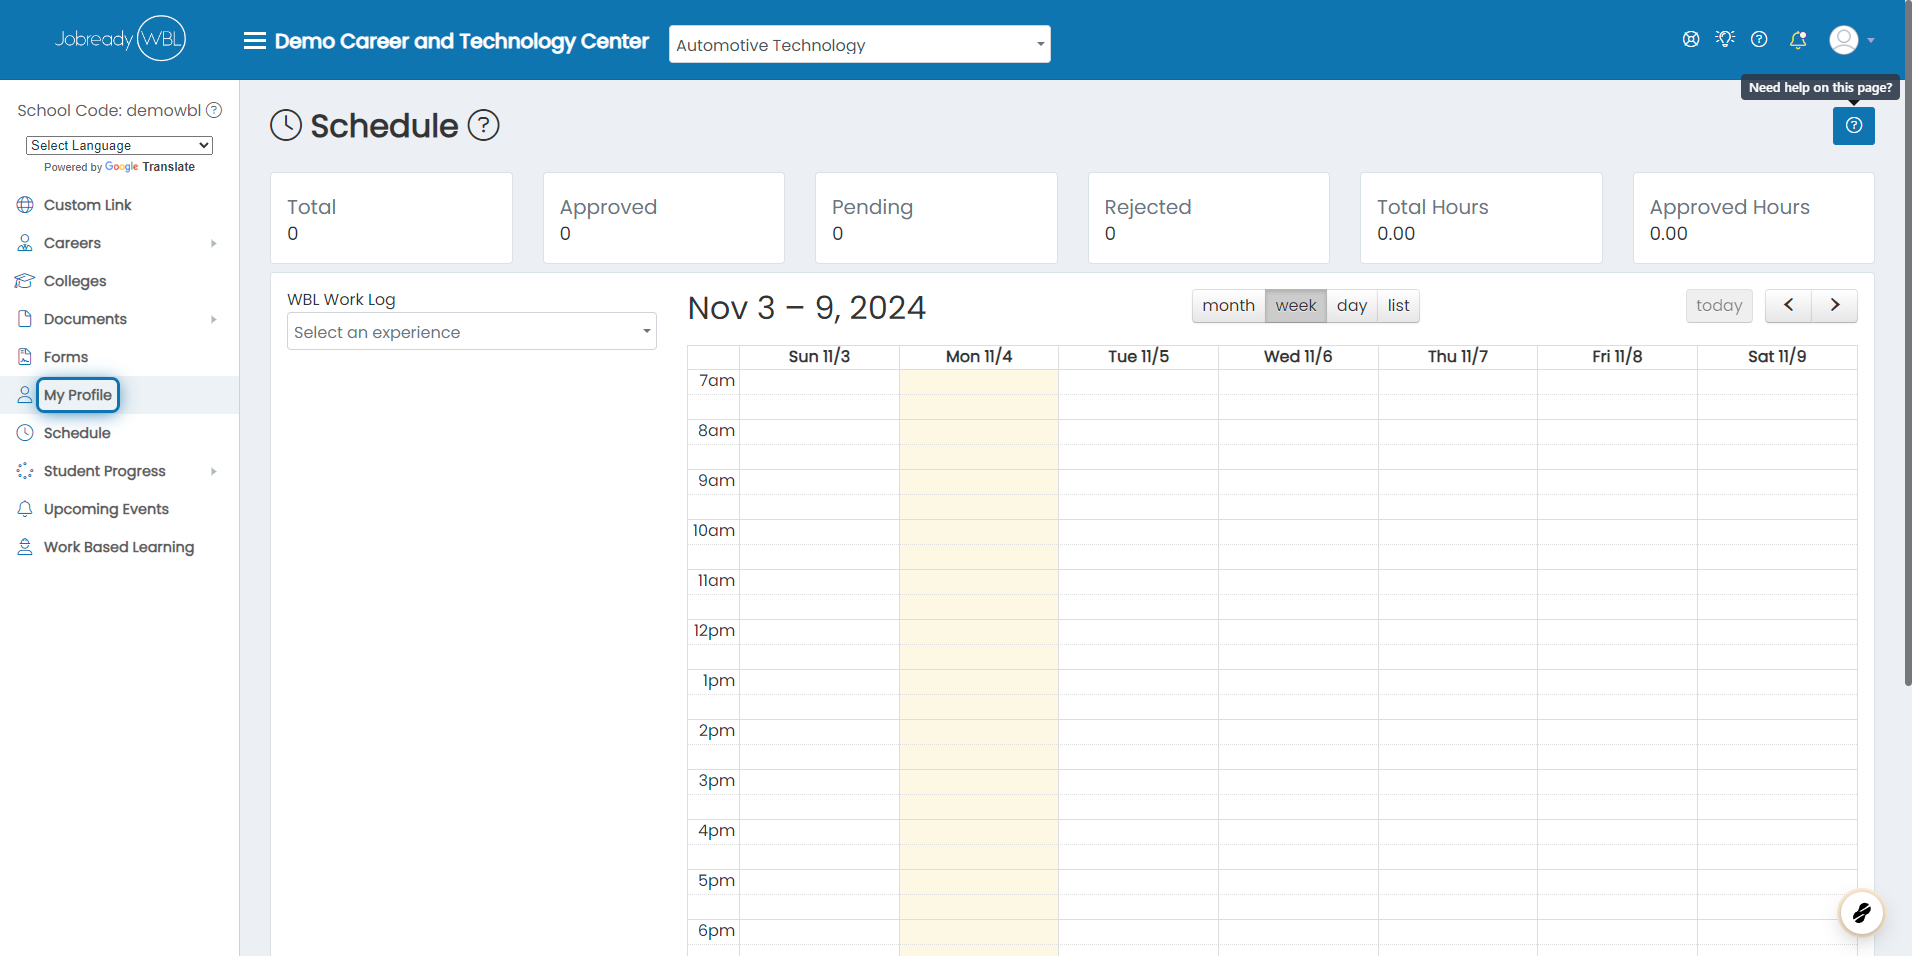Viewport: 1912px width, 956px height.
Task: Switch calendar to day view
Action: click(1352, 306)
